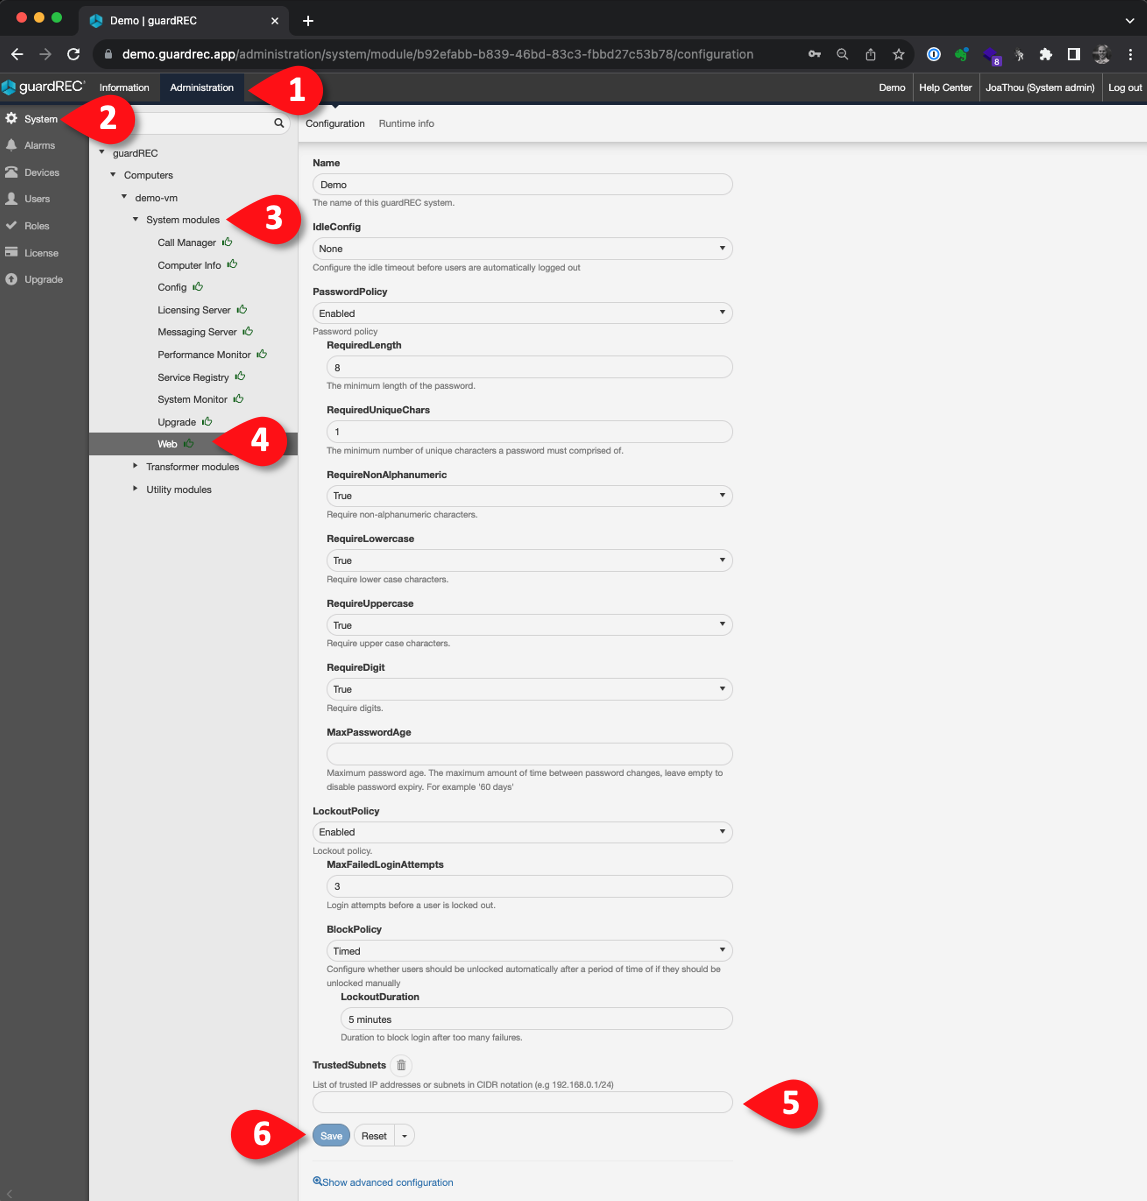
Task: Open the Information menu tab
Action: (124, 88)
